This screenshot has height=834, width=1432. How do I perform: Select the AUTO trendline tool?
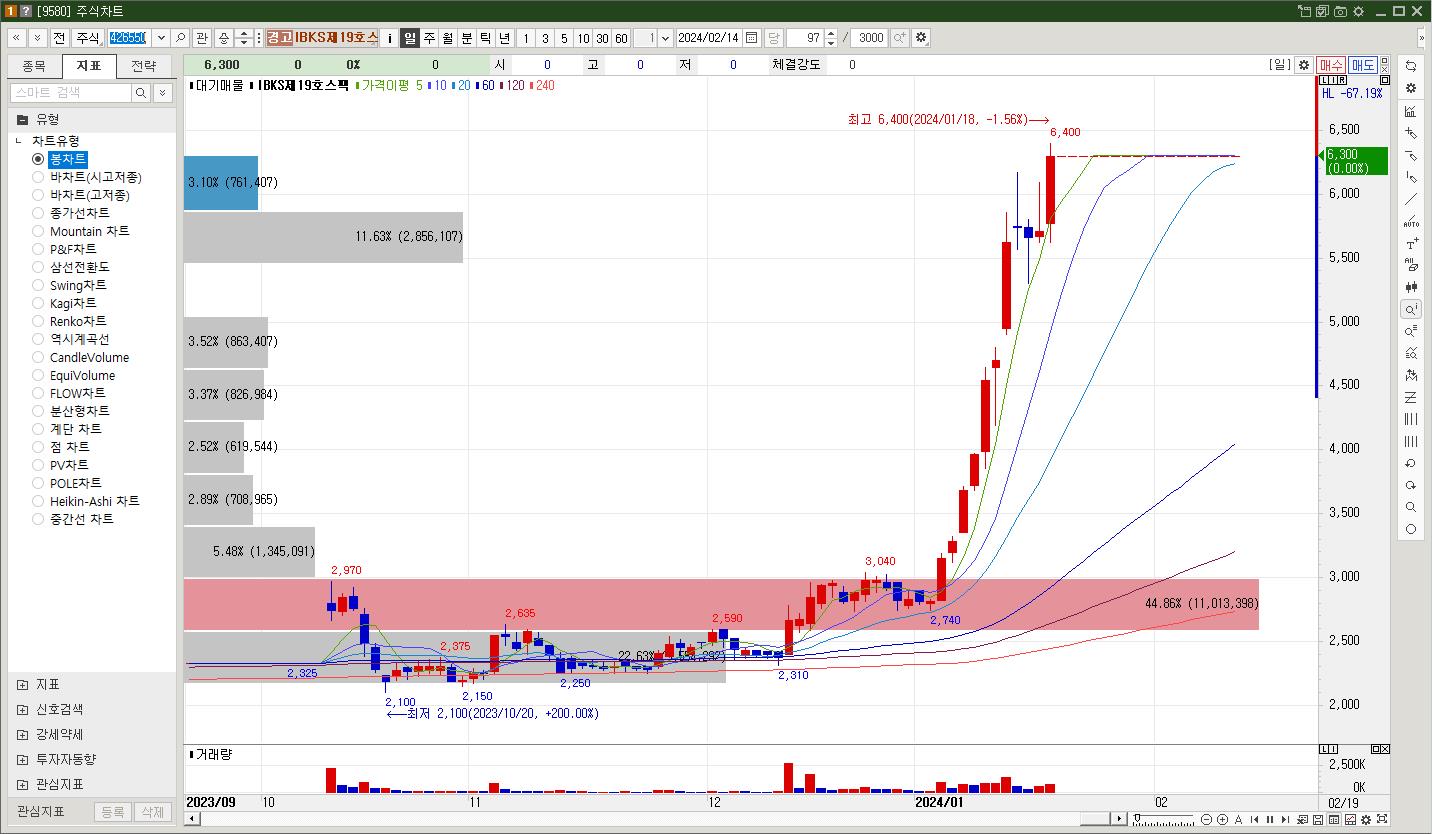tap(1411, 221)
